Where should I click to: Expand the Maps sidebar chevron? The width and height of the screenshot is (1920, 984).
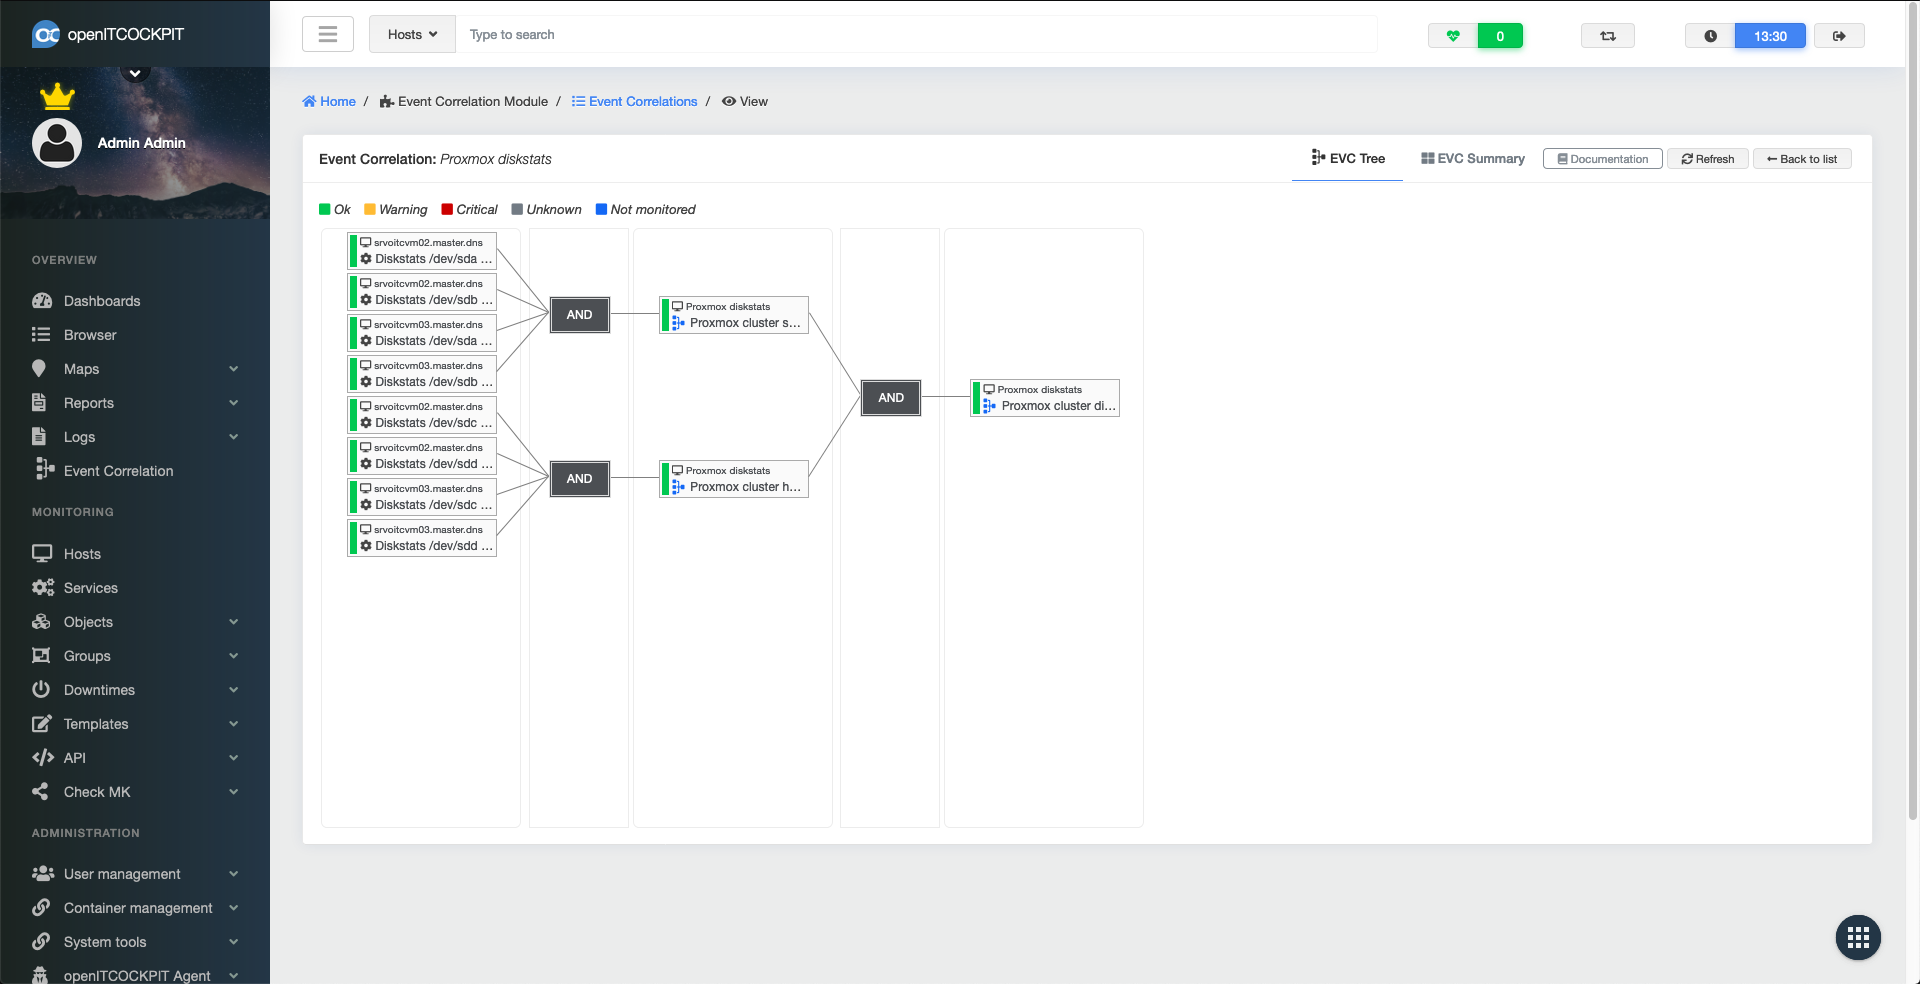click(233, 369)
